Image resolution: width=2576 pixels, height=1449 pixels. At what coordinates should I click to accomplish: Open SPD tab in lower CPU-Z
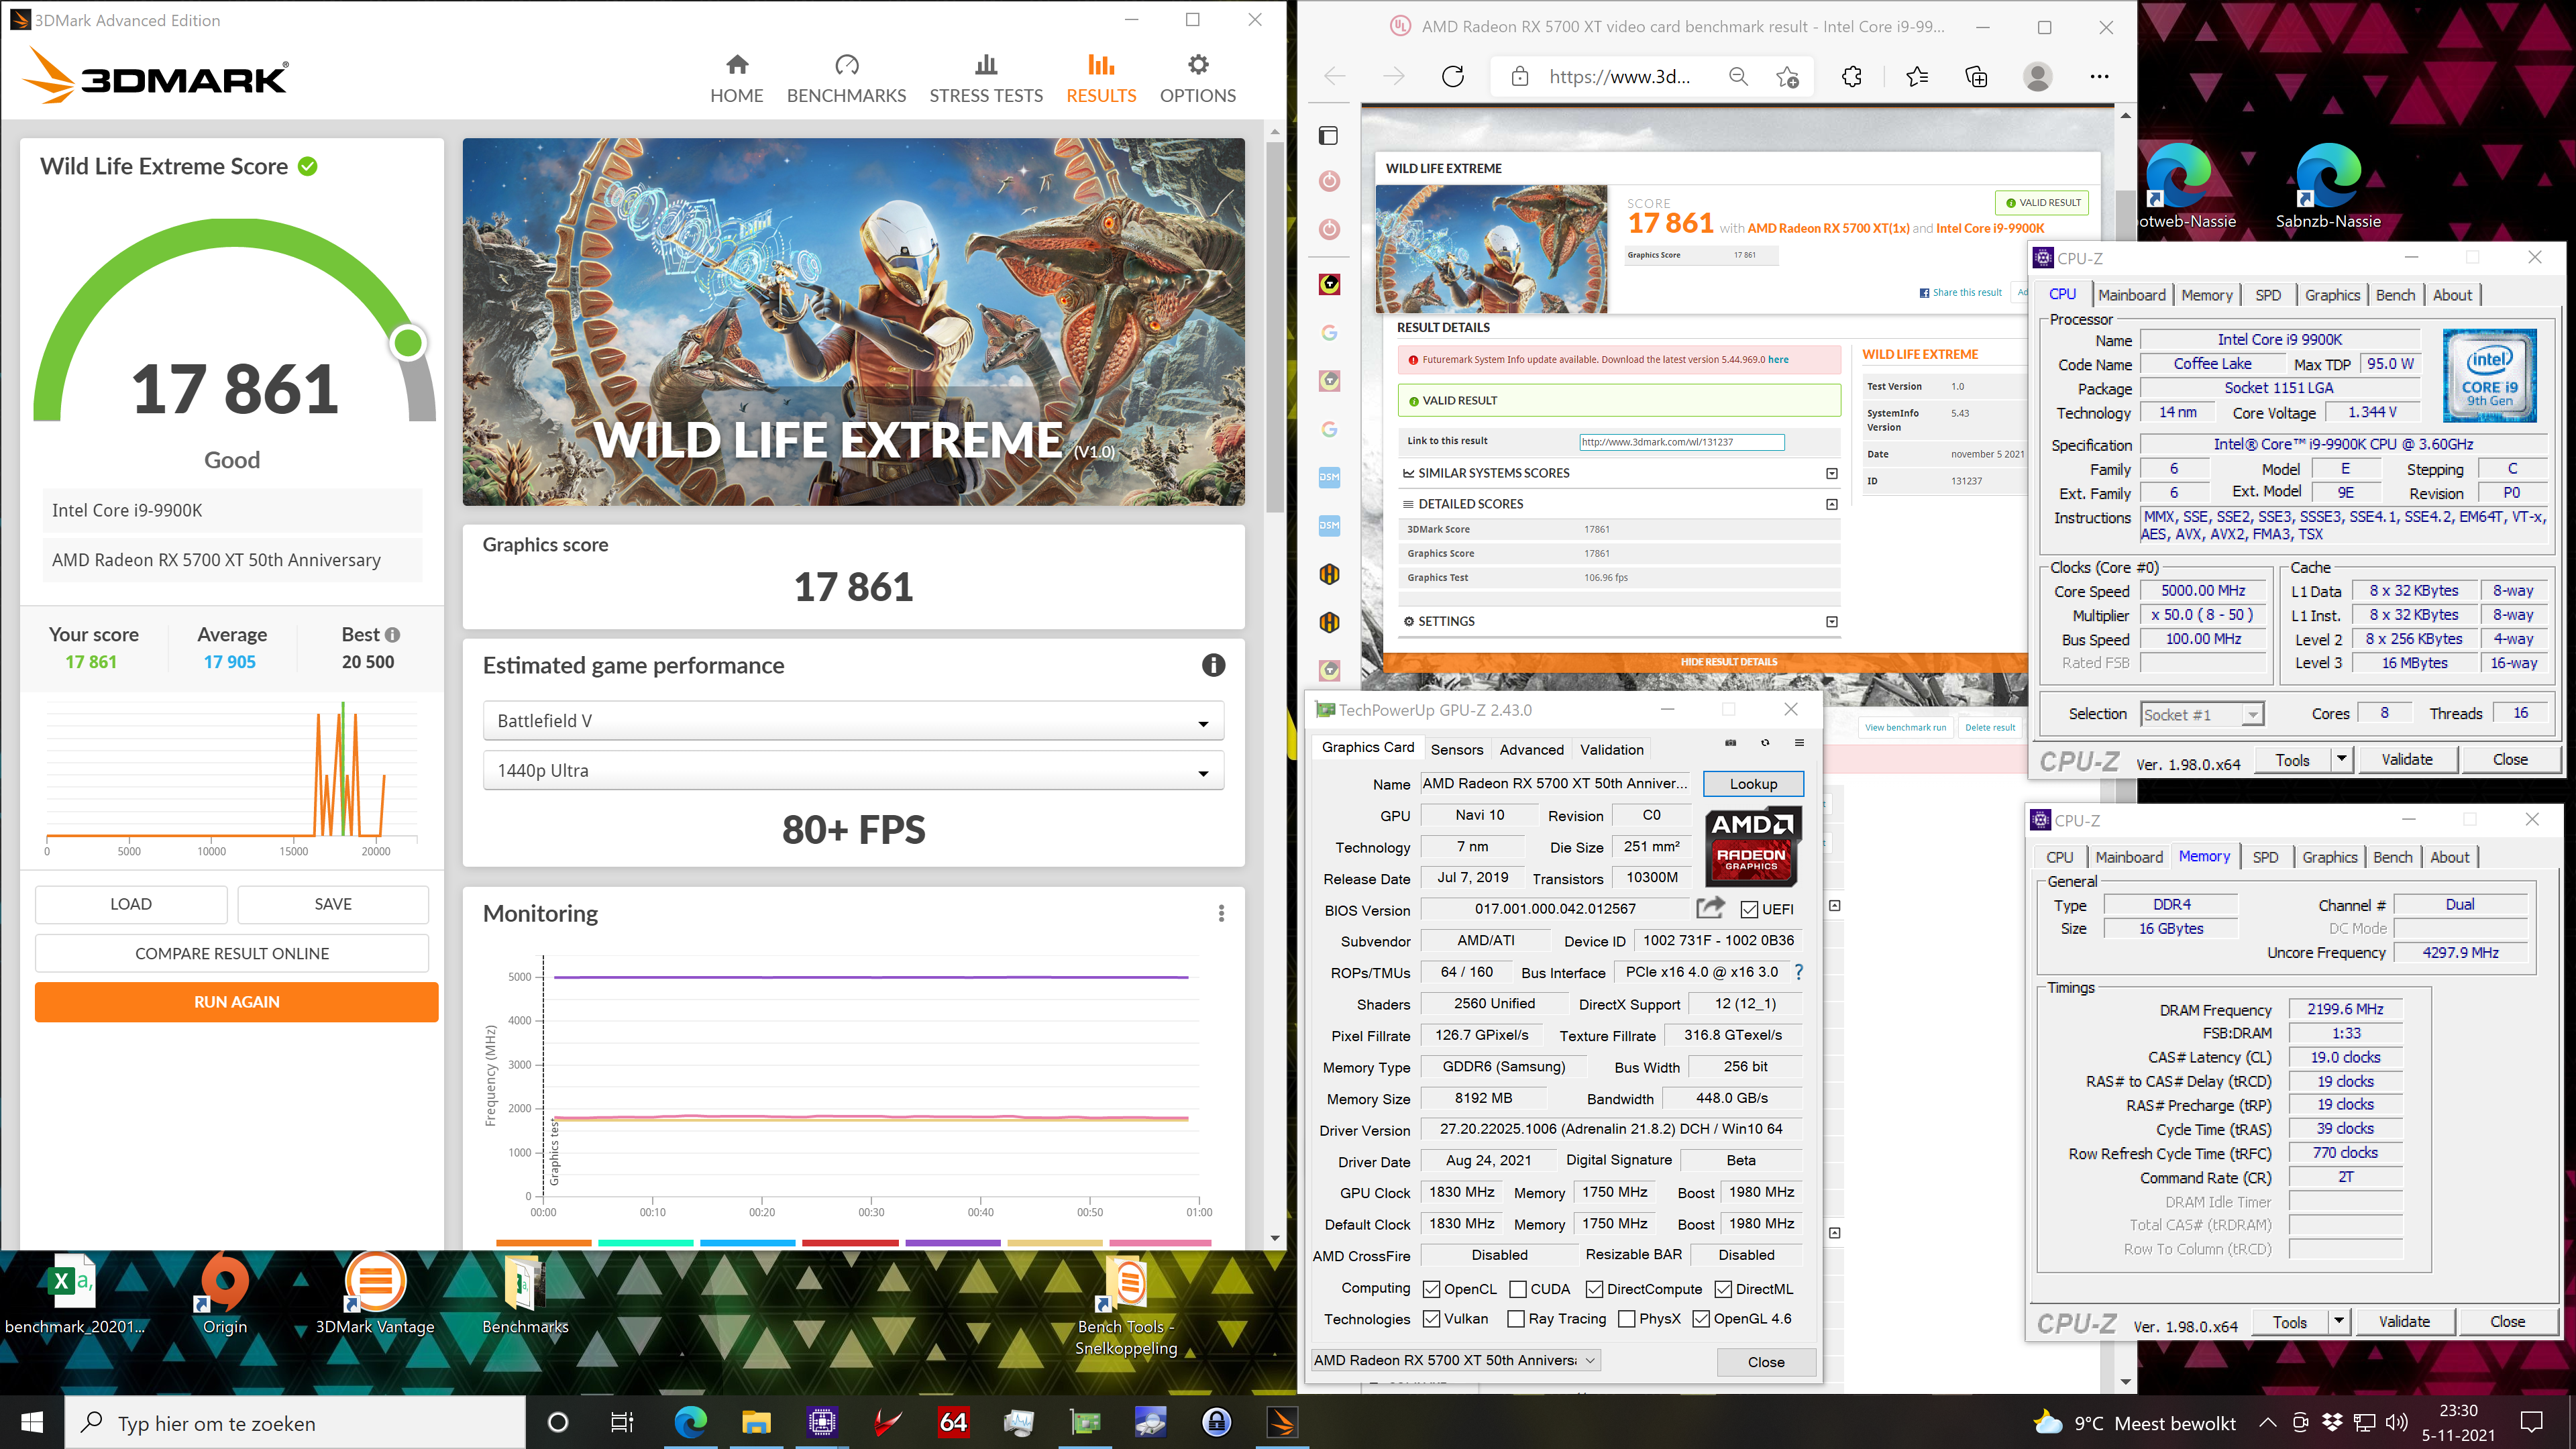click(x=2265, y=857)
